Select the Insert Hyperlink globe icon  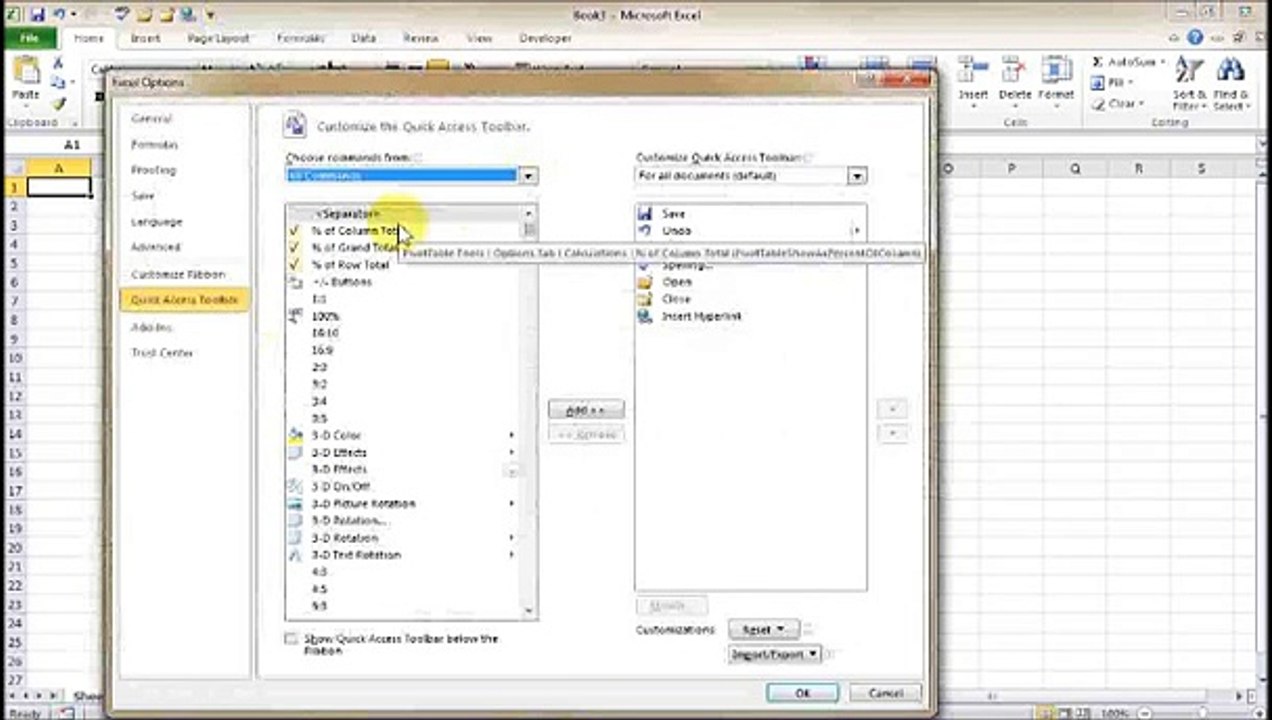[645, 316]
